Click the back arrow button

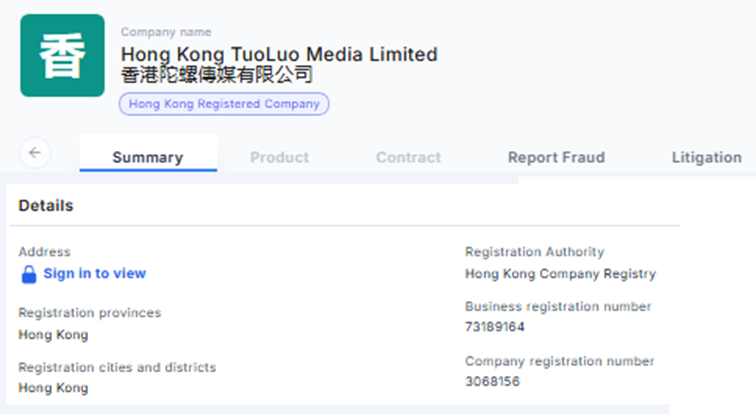pos(35,153)
